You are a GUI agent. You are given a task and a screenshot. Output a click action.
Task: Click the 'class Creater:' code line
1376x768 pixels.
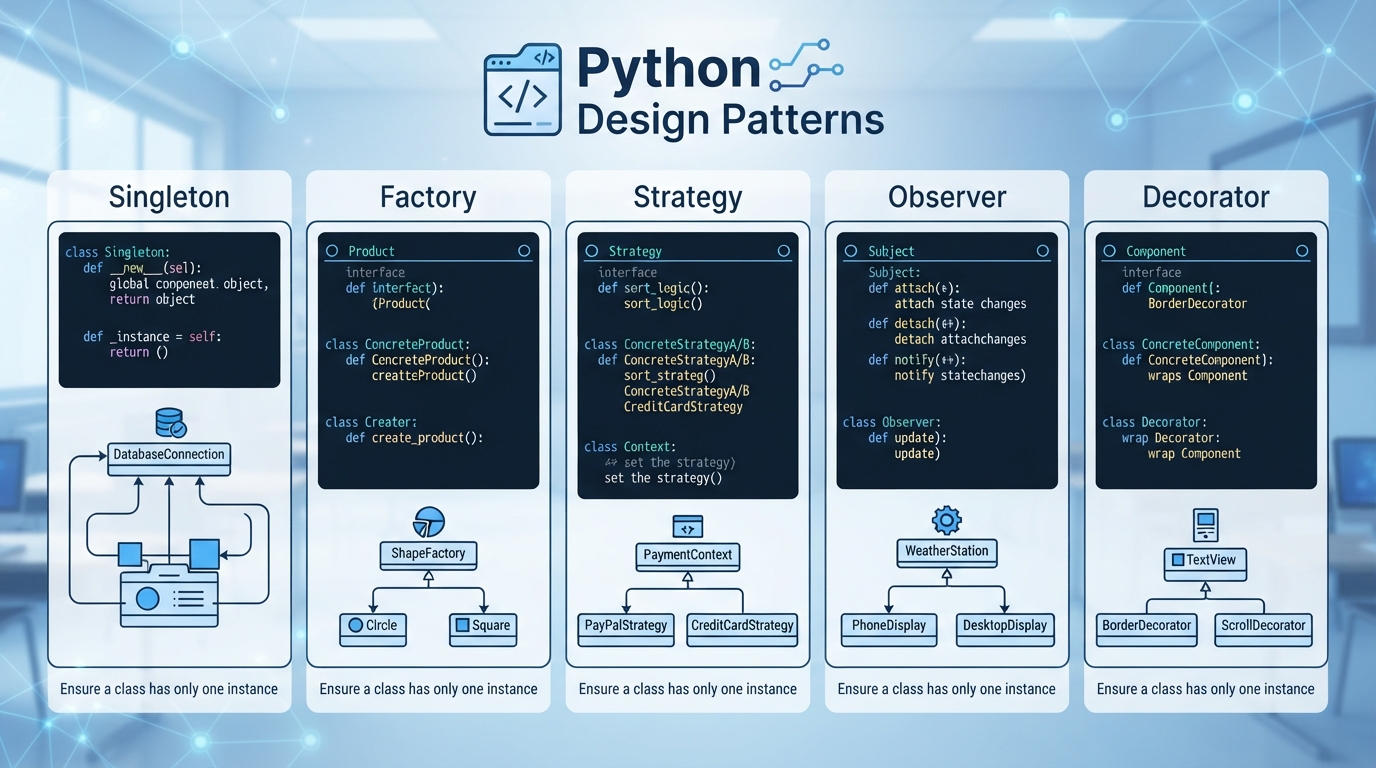(x=371, y=422)
